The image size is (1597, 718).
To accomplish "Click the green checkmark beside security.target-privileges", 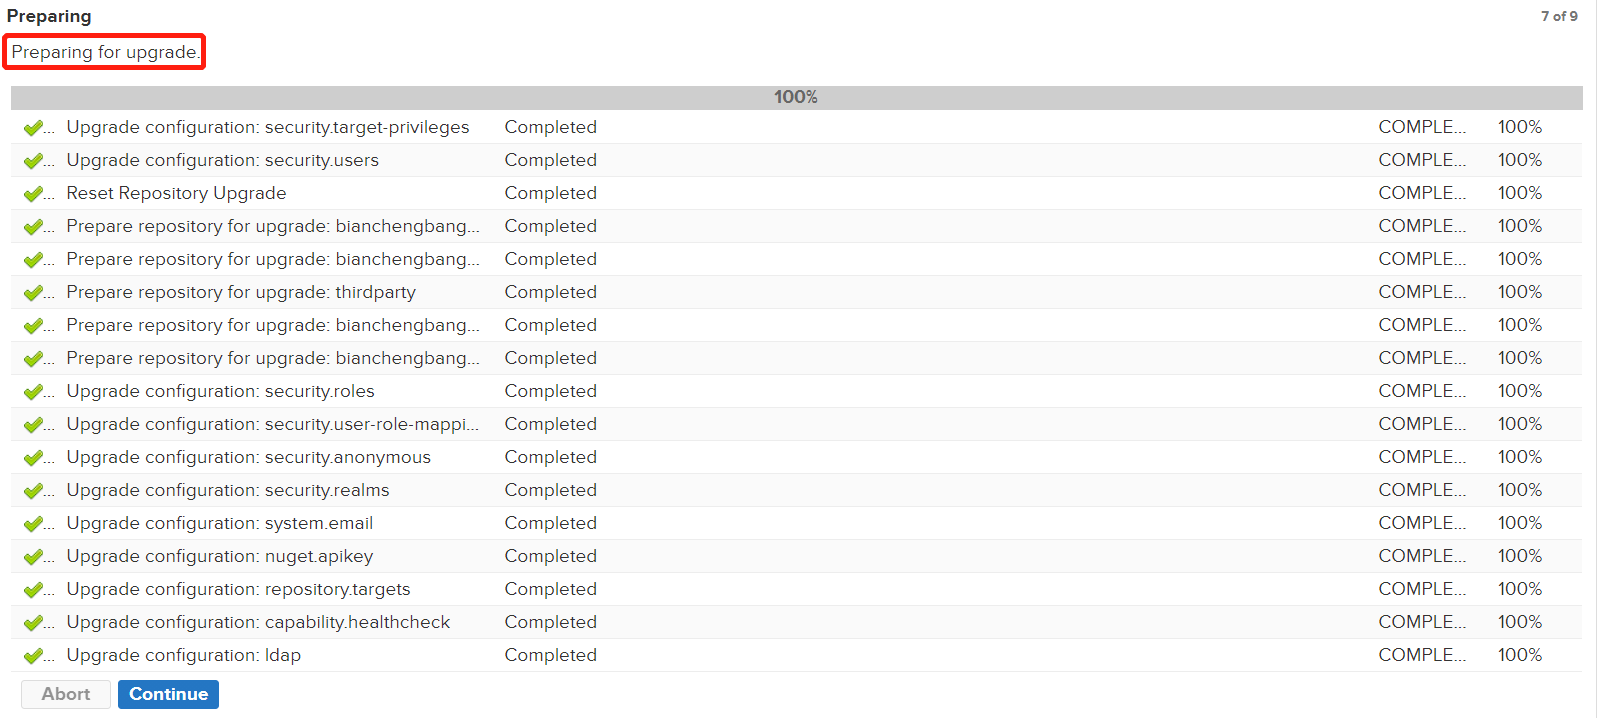I will pos(33,128).
